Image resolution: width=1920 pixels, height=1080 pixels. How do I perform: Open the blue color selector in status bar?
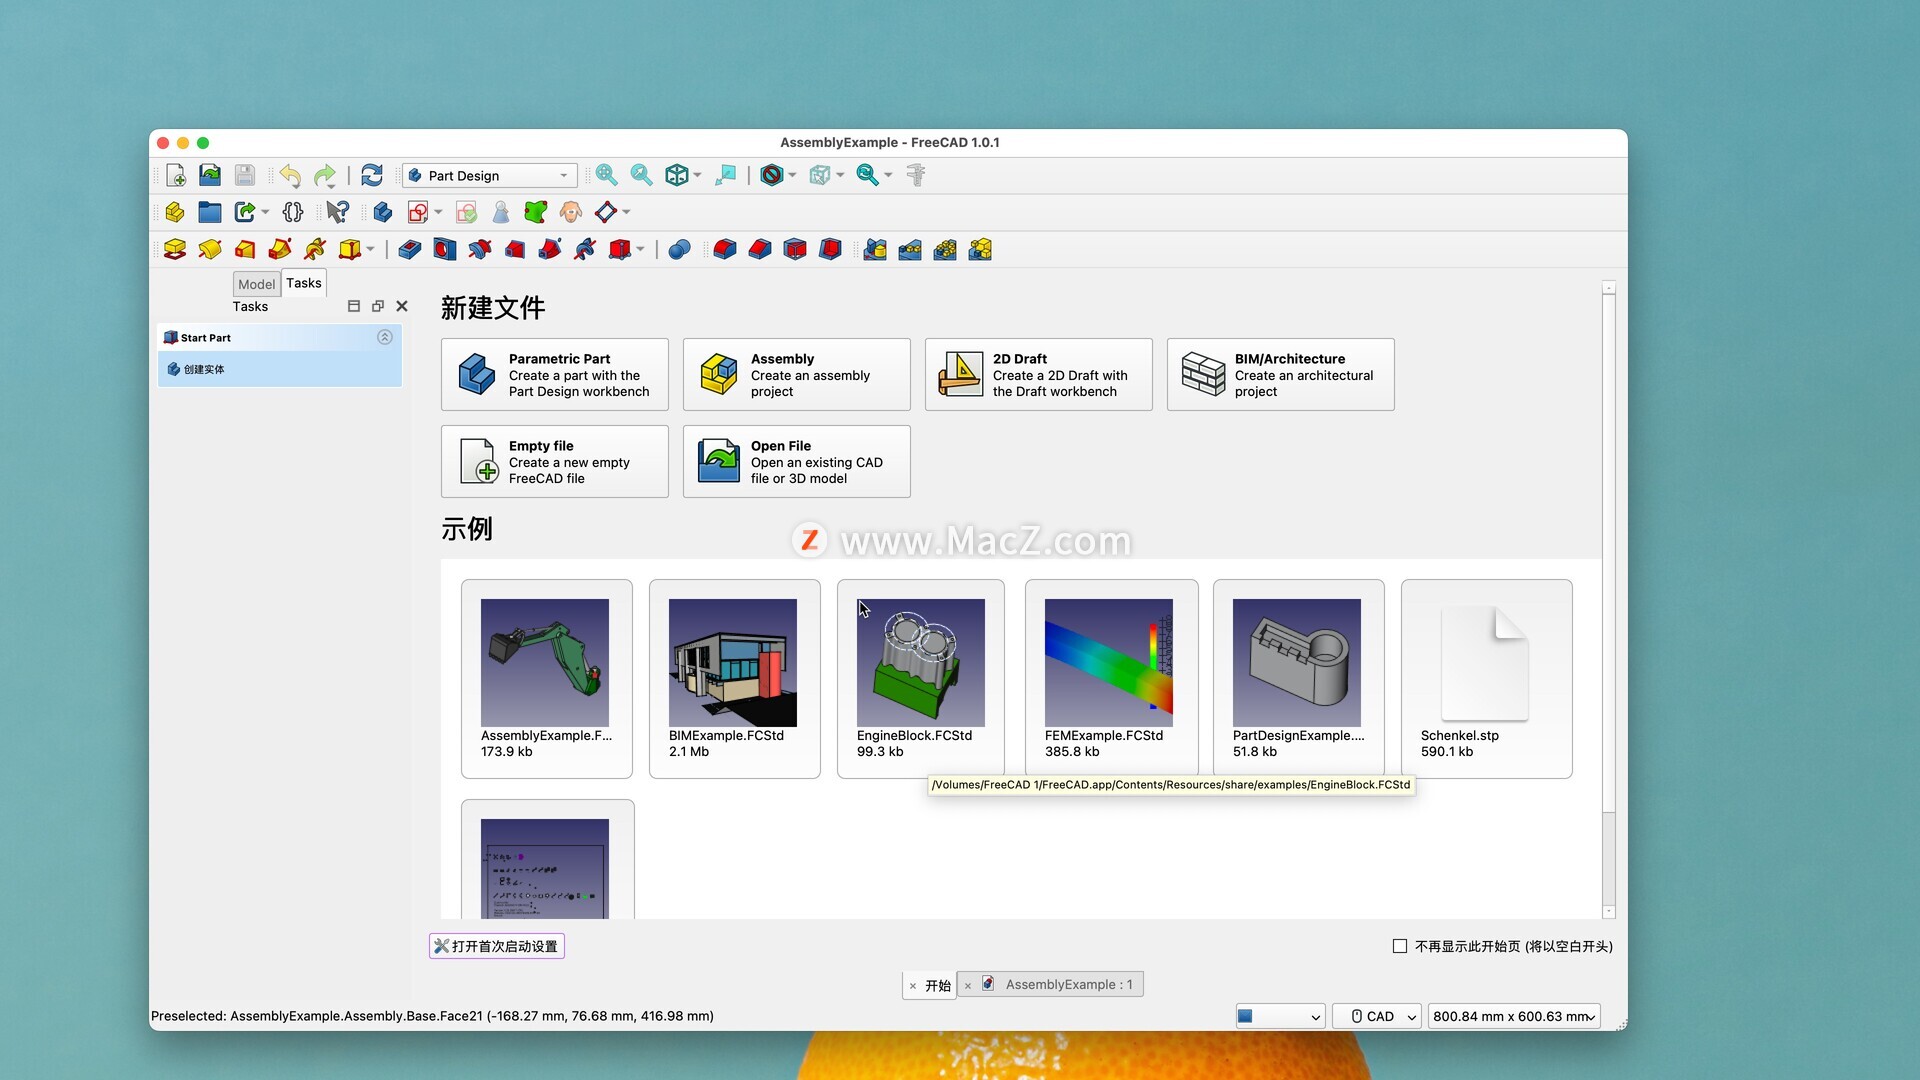click(x=1280, y=1016)
